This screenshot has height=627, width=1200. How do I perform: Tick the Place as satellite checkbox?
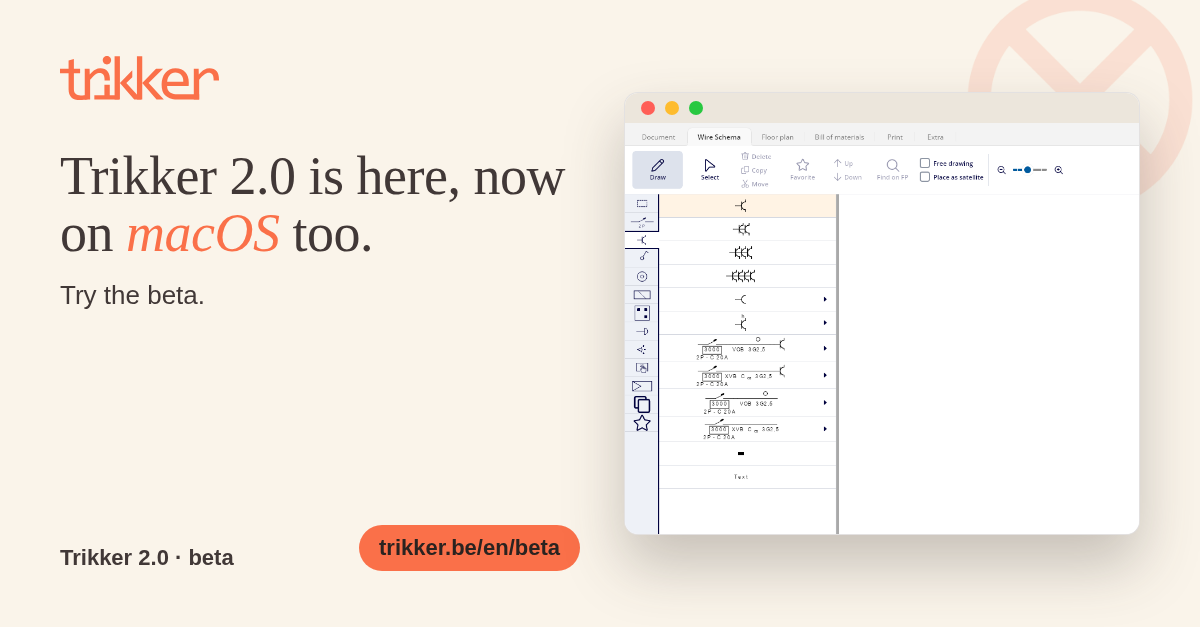pyautogui.click(x=925, y=177)
